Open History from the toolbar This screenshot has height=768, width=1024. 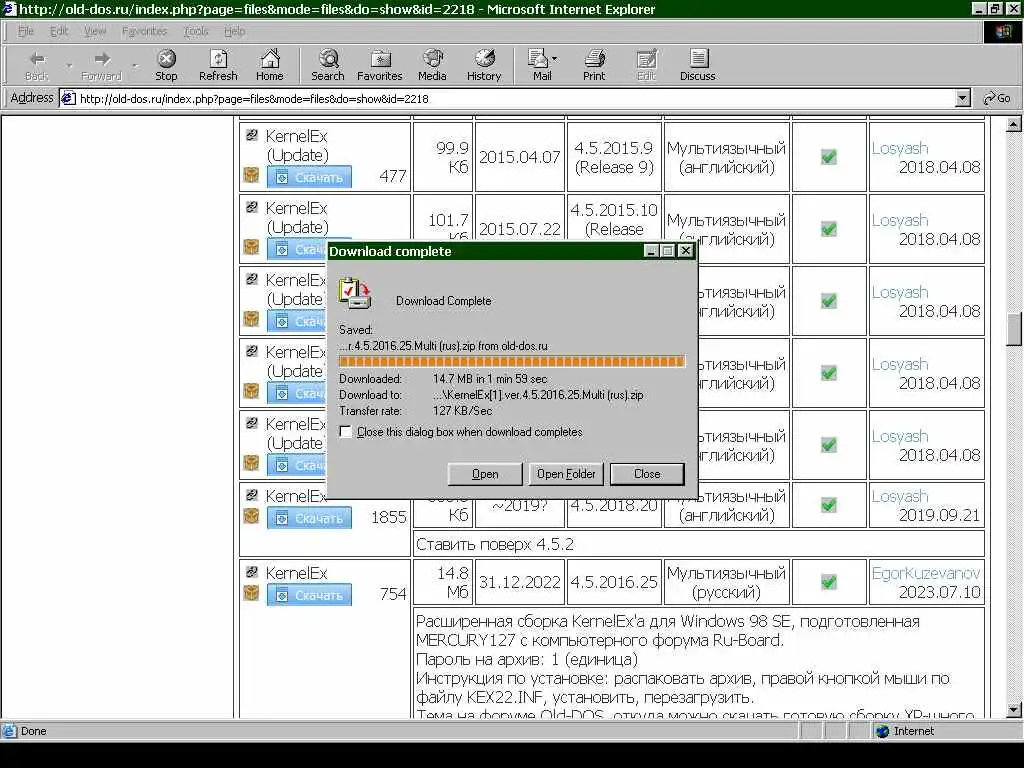(484, 65)
